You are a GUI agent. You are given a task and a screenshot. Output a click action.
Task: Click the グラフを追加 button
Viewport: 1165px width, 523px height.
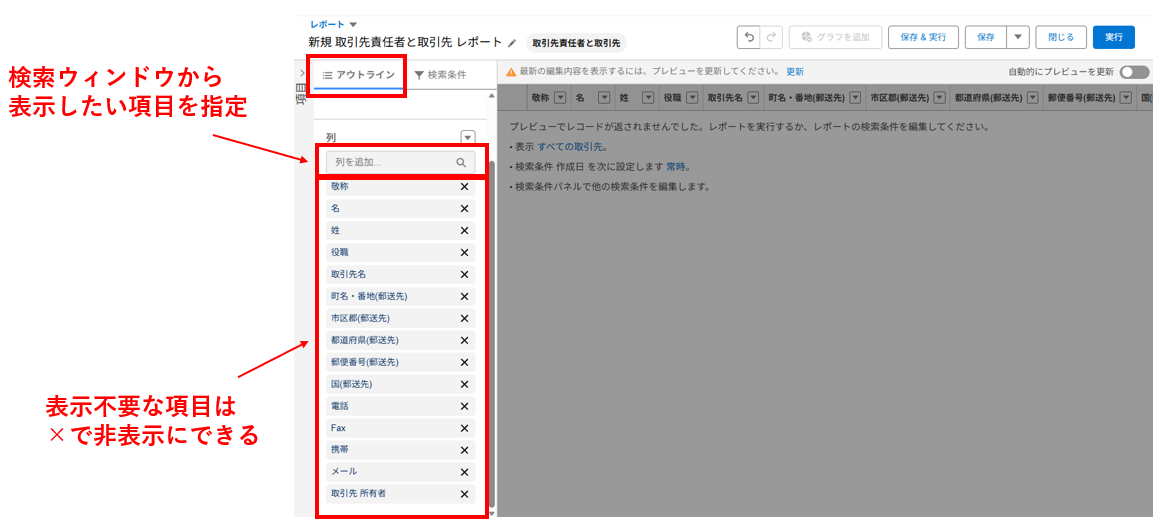835,36
